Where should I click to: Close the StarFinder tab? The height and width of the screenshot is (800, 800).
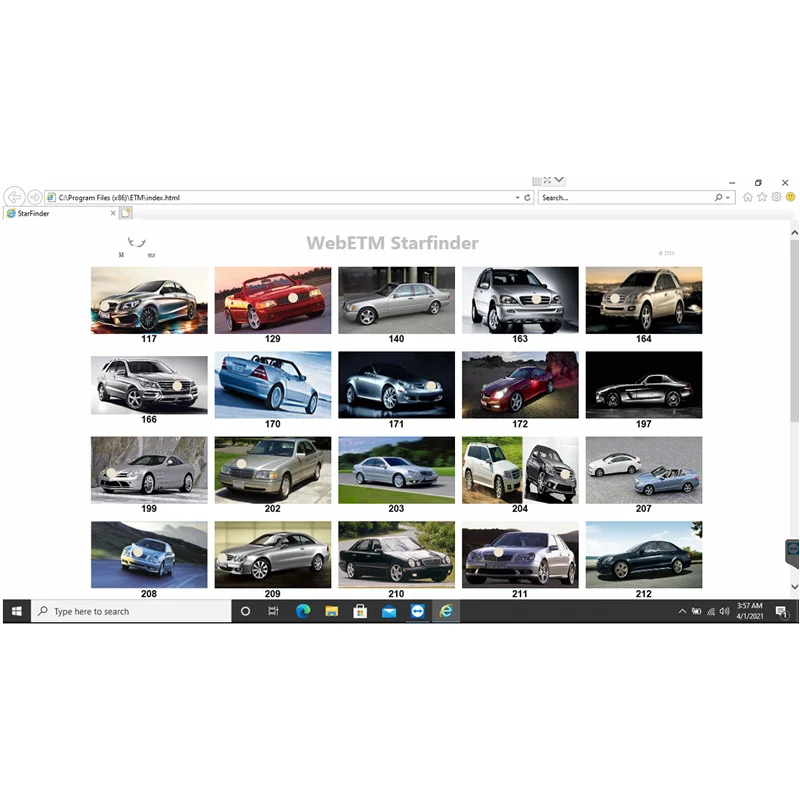click(x=113, y=213)
